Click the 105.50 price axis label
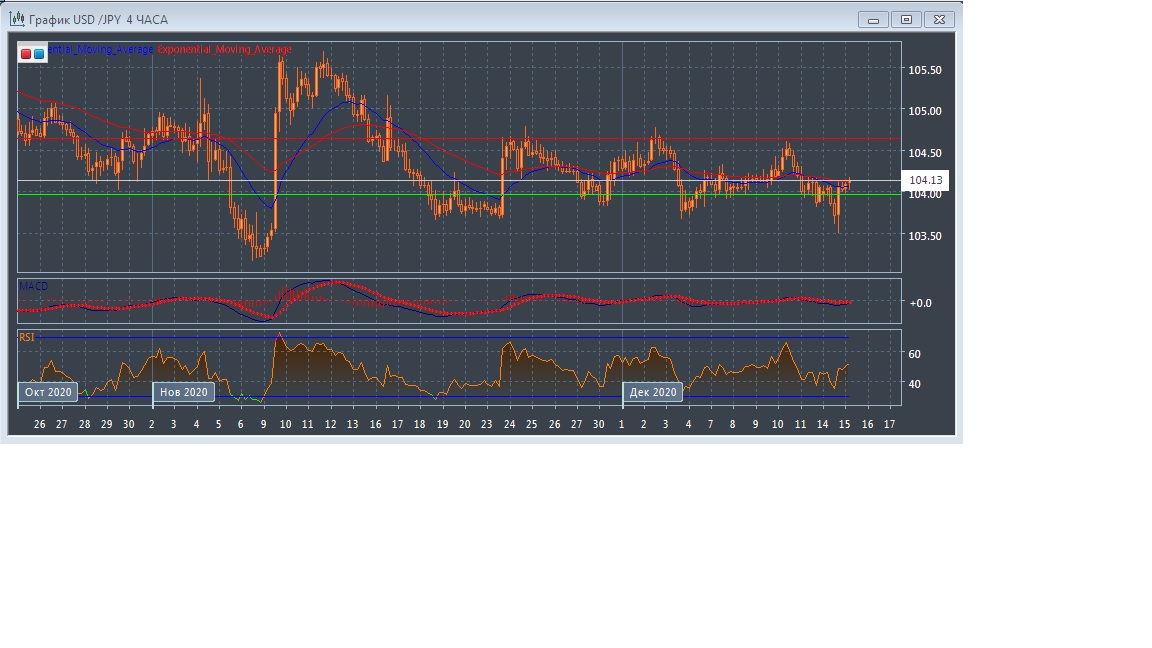 coord(924,70)
